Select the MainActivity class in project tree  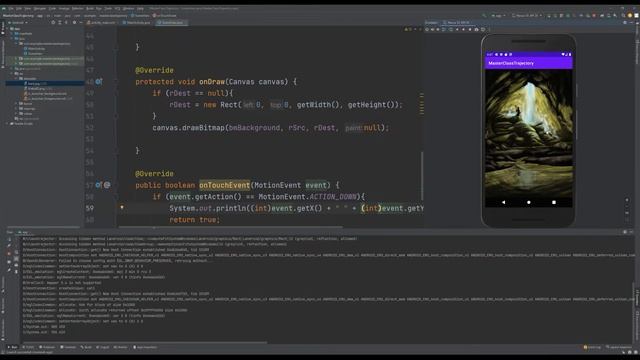coord(34,49)
